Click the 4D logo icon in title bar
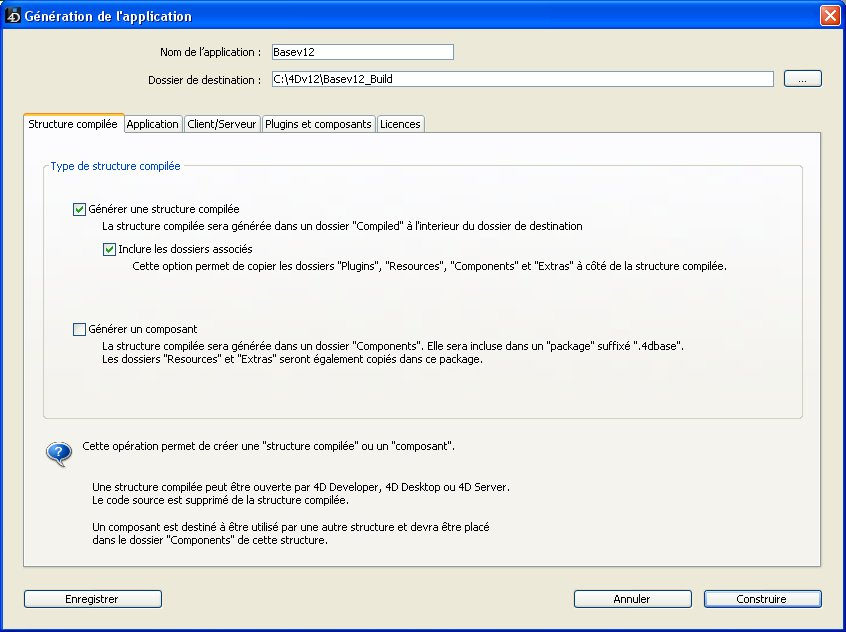 pyautogui.click(x=12, y=16)
